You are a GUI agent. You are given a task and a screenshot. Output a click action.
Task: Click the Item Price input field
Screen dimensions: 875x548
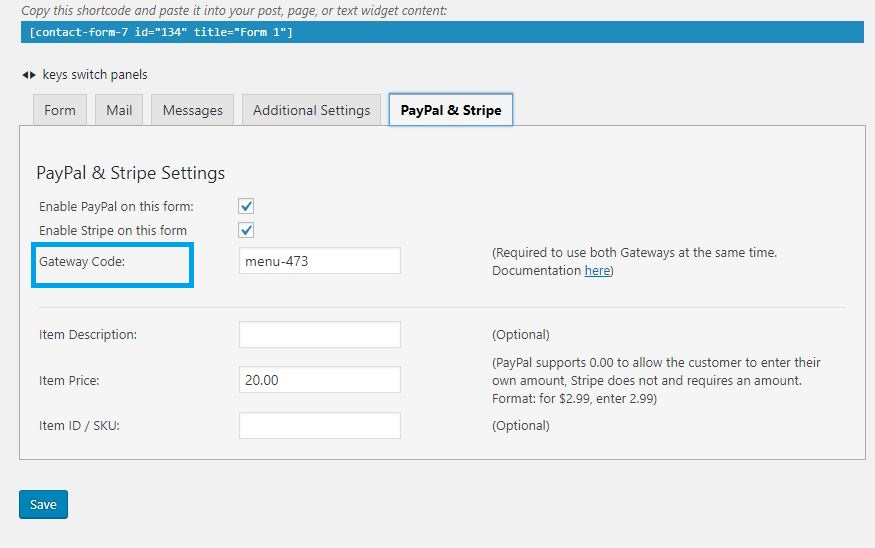[x=320, y=379]
